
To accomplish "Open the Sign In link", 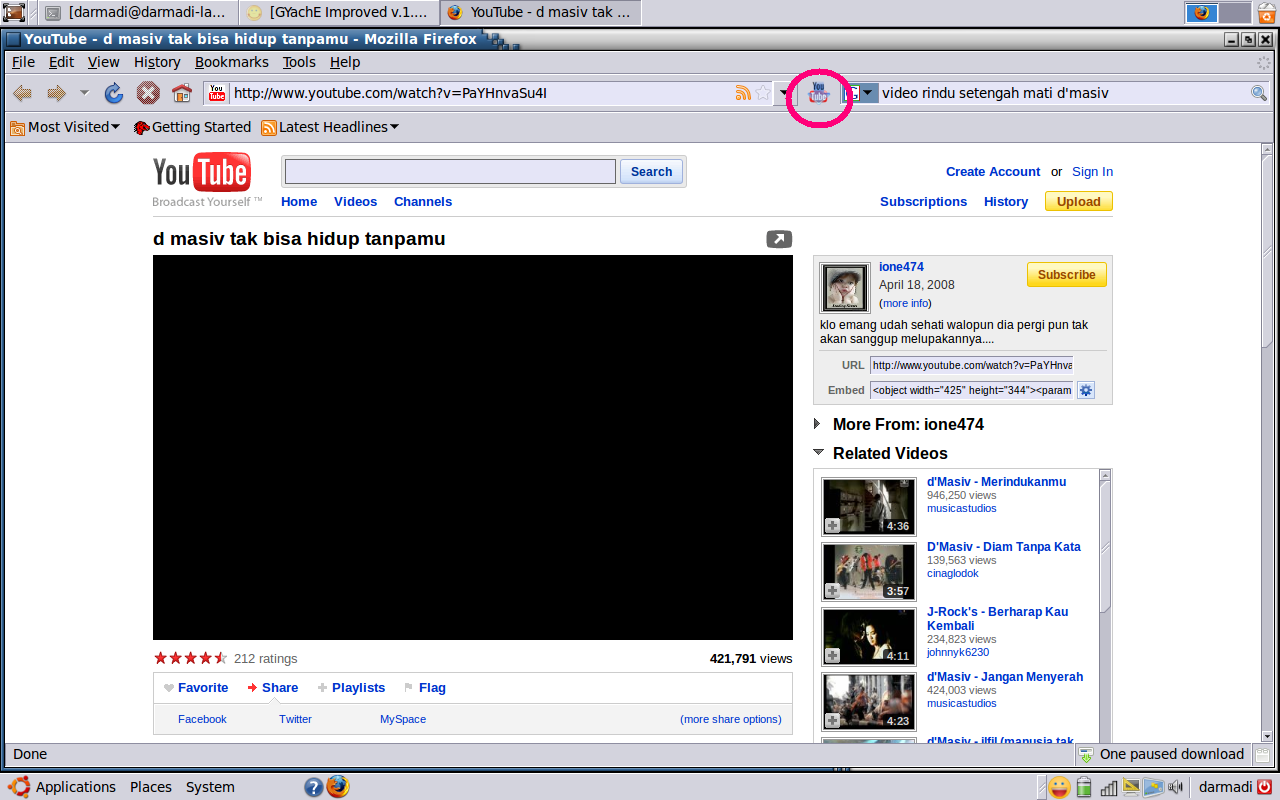I will tap(1092, 172).
